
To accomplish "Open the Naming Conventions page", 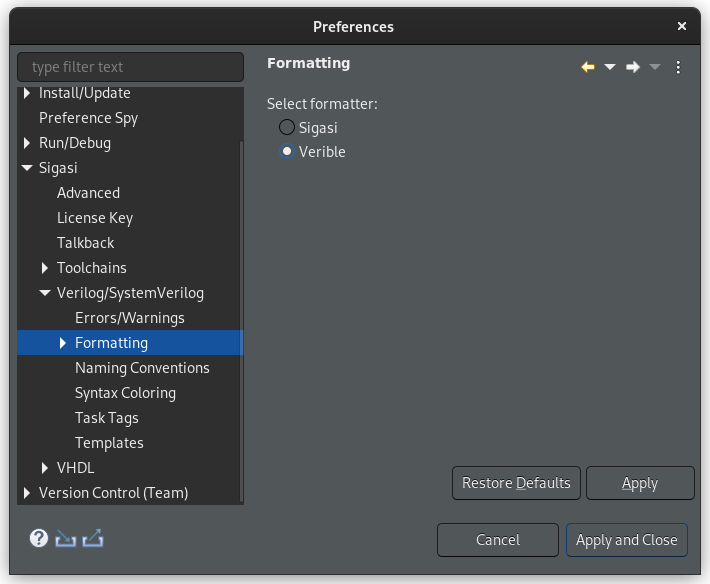I will coord(142,368).
